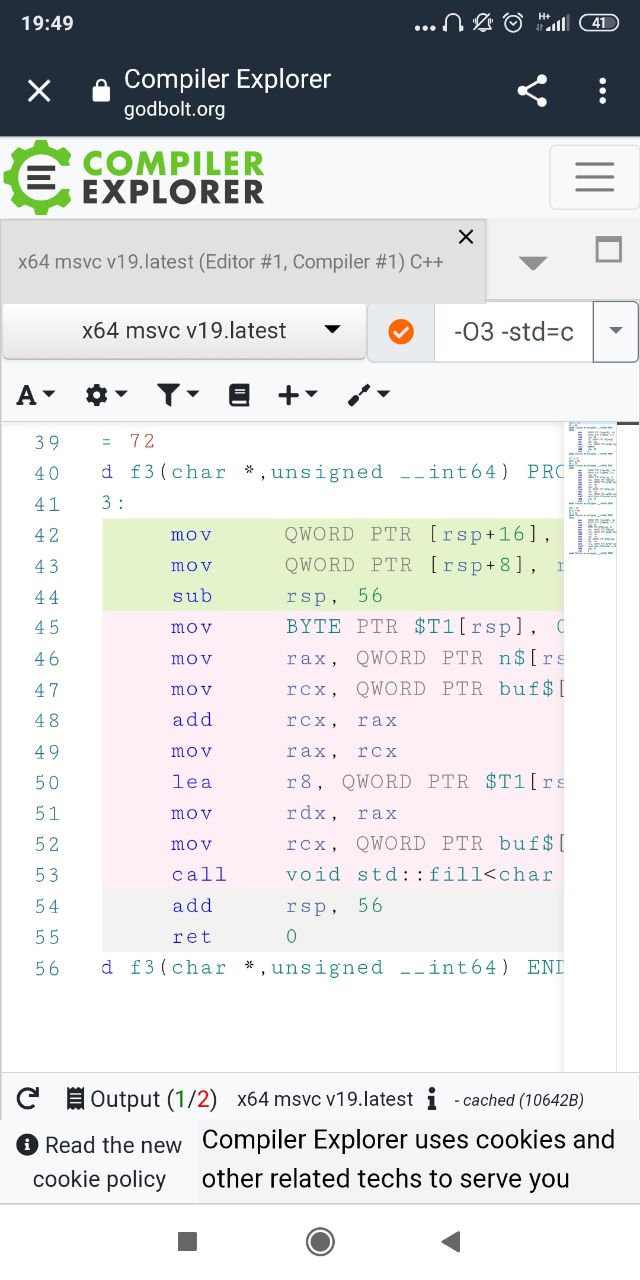Image resolution: width=640 pixels, height=1280 pixels.
Task: Click line number 53 in gutter
Action: pyautogui.click(x=46, y=876)
